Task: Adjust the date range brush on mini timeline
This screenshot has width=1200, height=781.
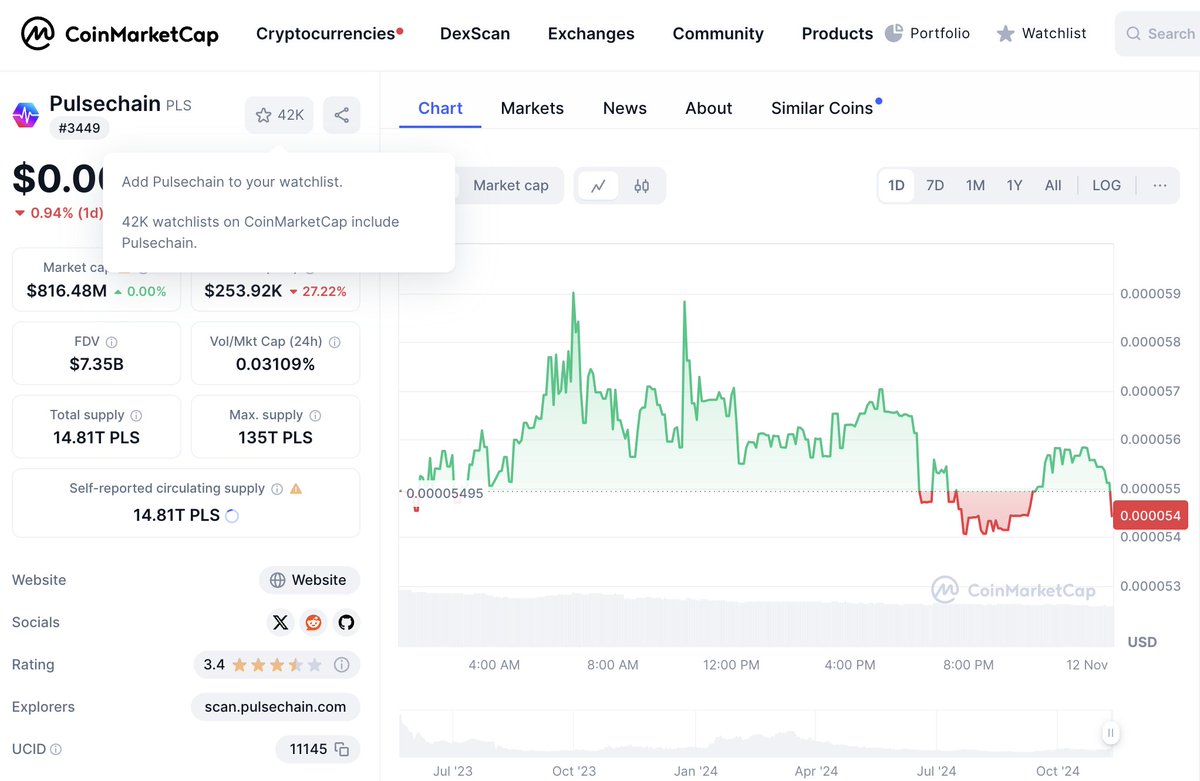Action: [1110, 733]
